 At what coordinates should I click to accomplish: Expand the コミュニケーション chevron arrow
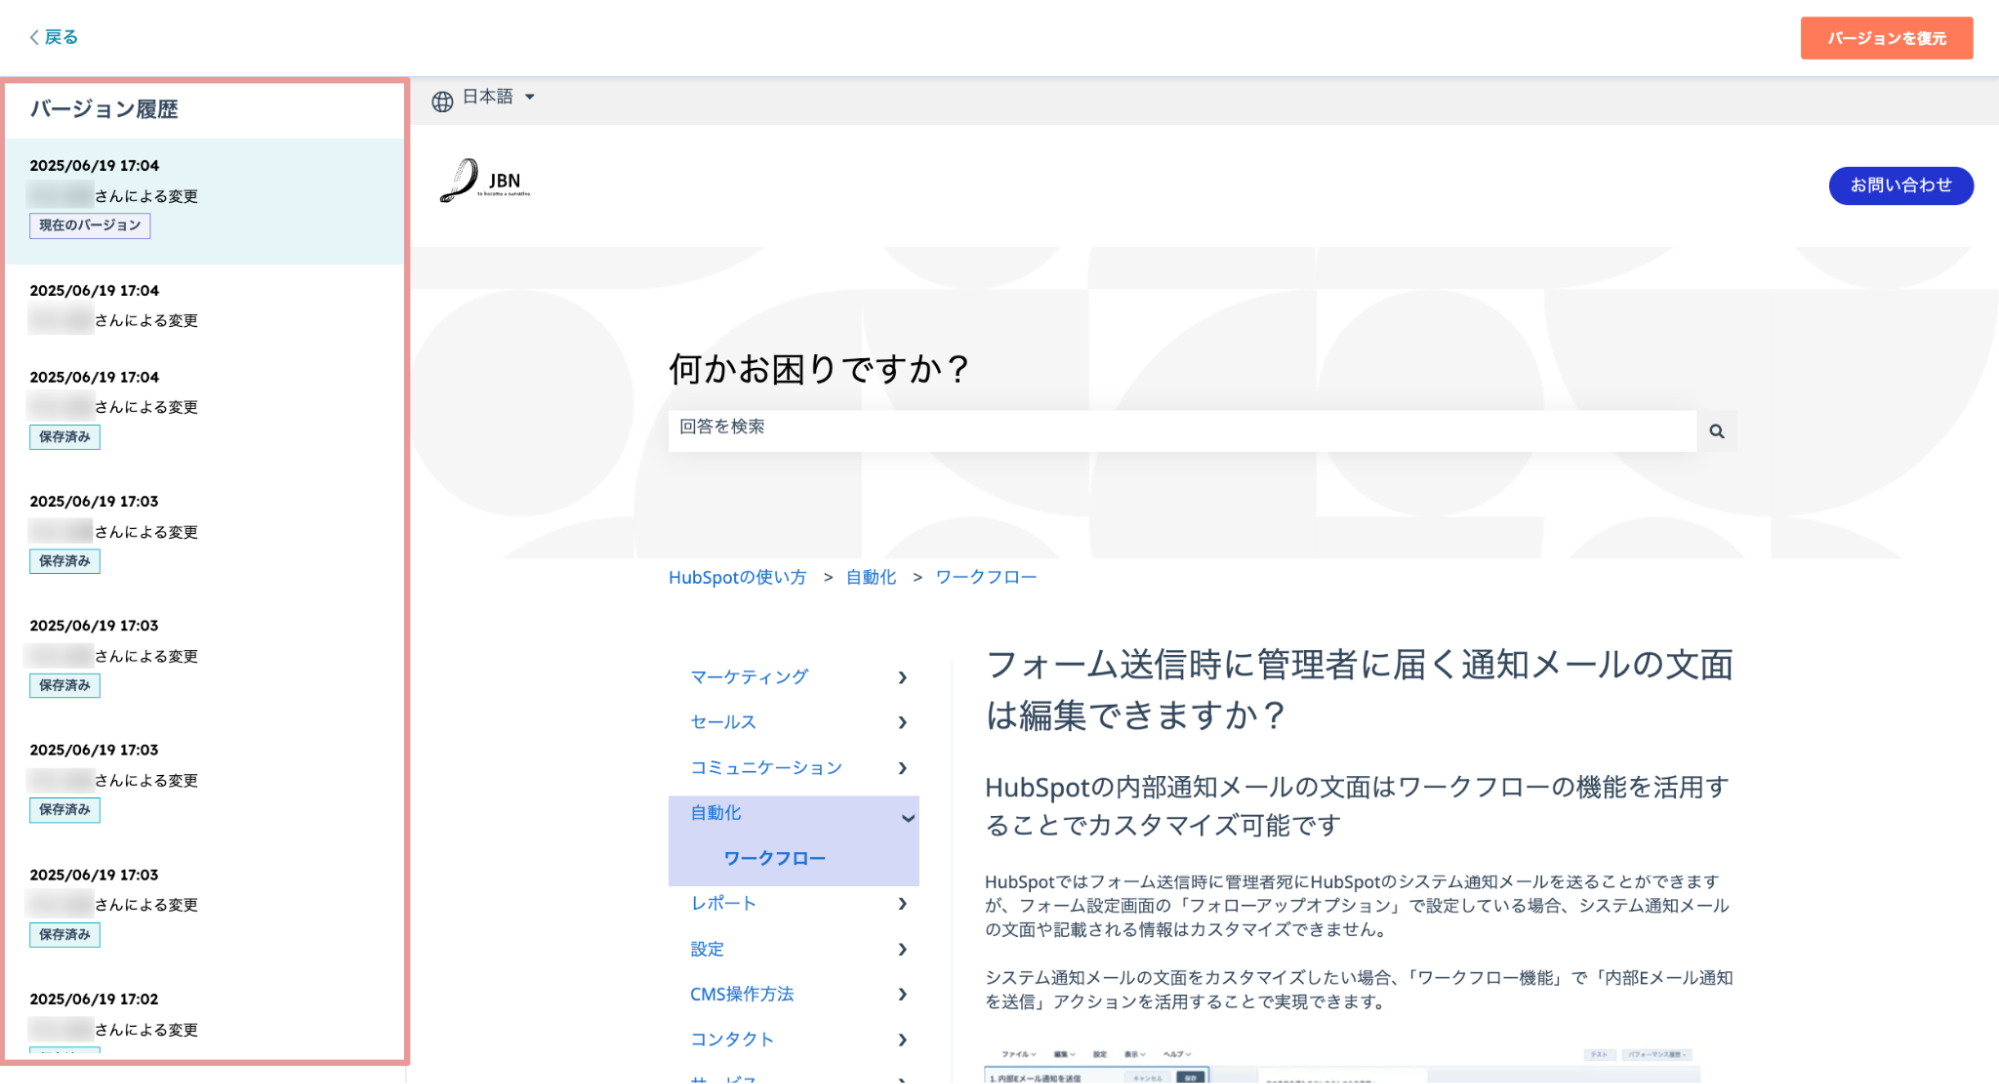click(902, 768)
